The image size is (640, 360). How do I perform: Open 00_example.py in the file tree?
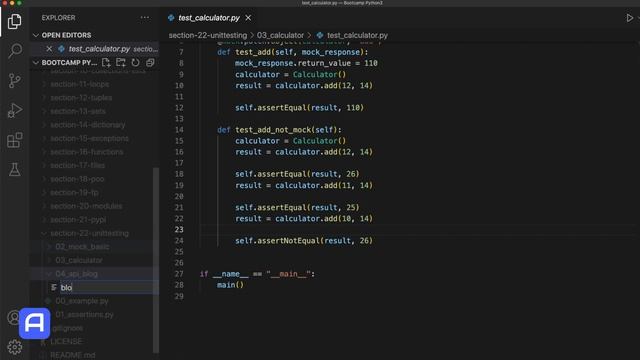point(82,301)
